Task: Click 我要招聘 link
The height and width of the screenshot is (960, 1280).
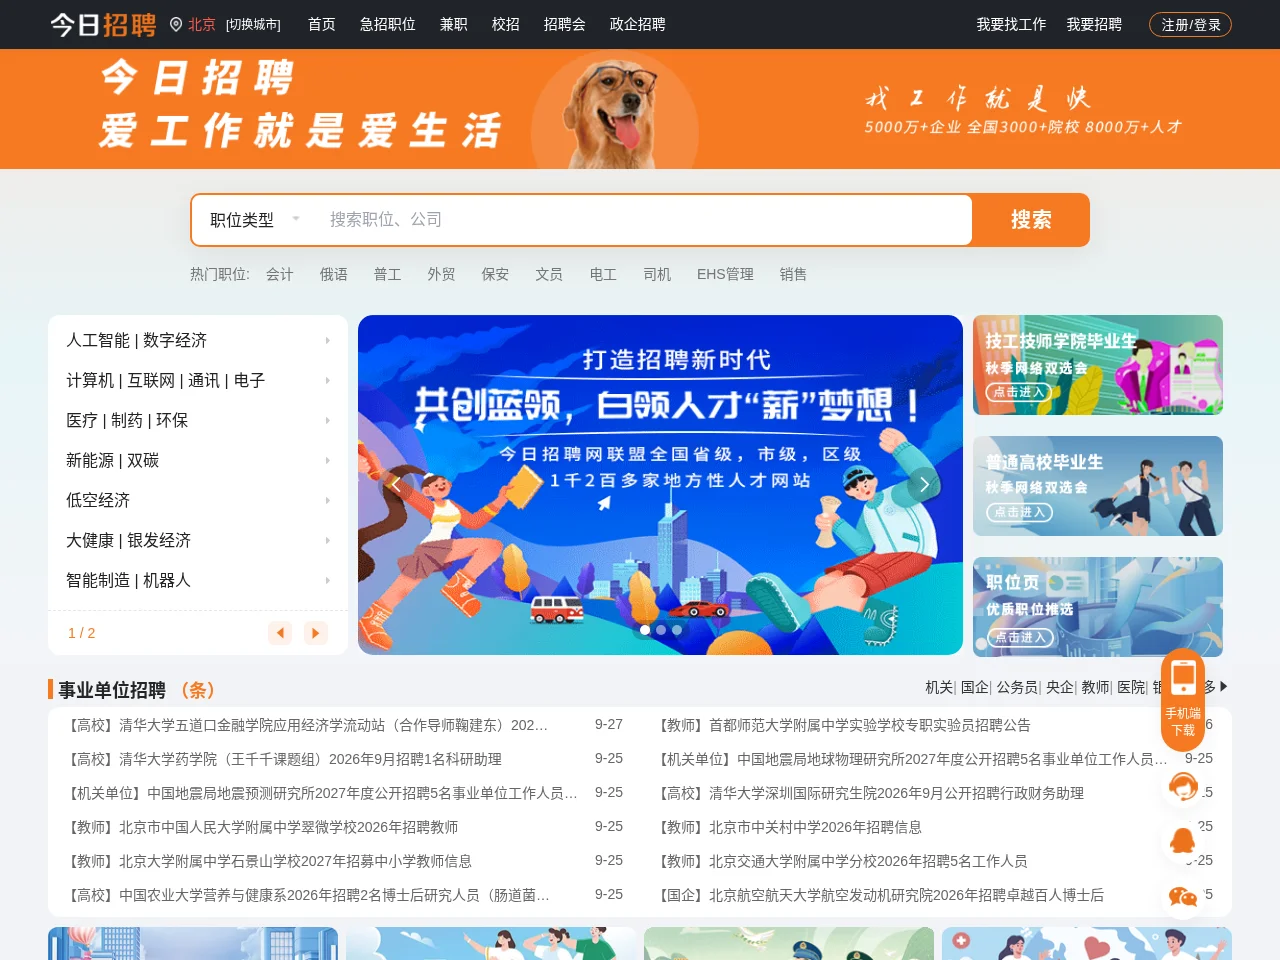Action: 1094,24
